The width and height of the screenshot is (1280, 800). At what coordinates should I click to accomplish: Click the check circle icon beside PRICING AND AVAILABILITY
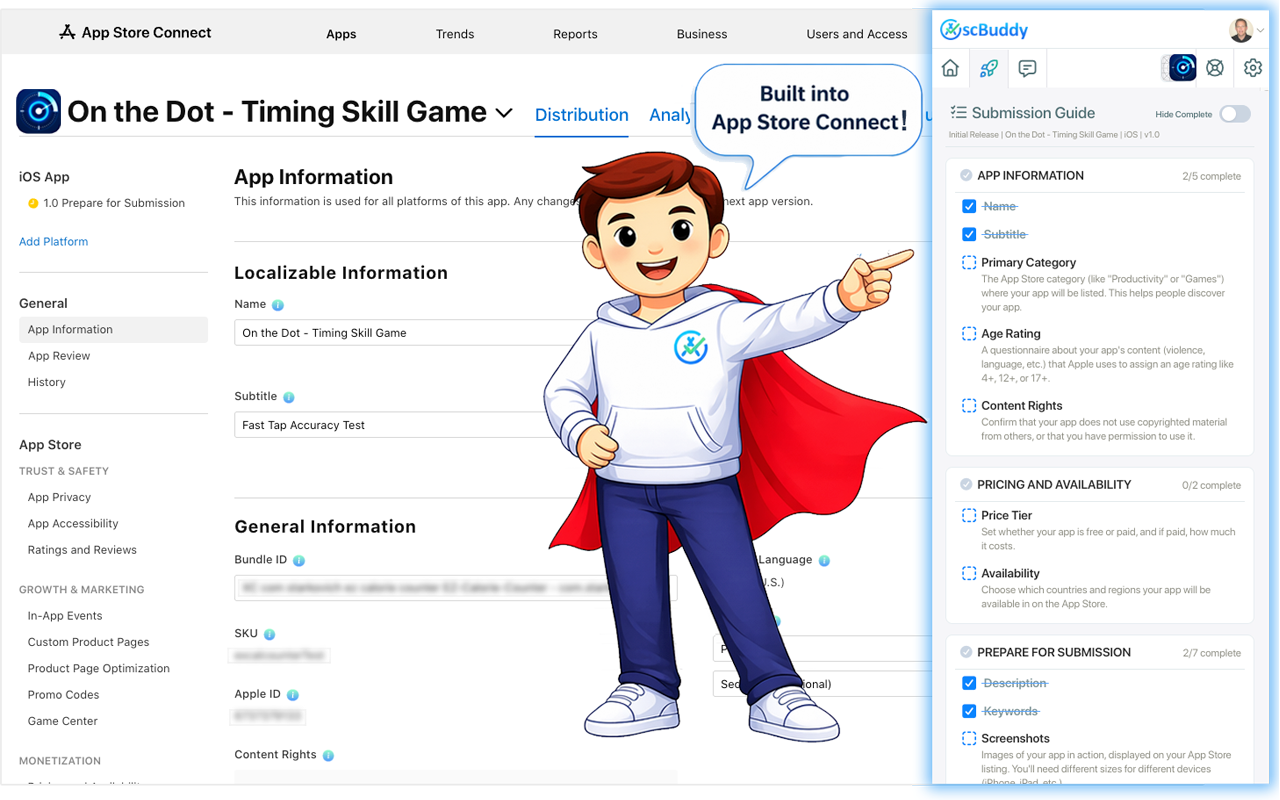(966, 485)
